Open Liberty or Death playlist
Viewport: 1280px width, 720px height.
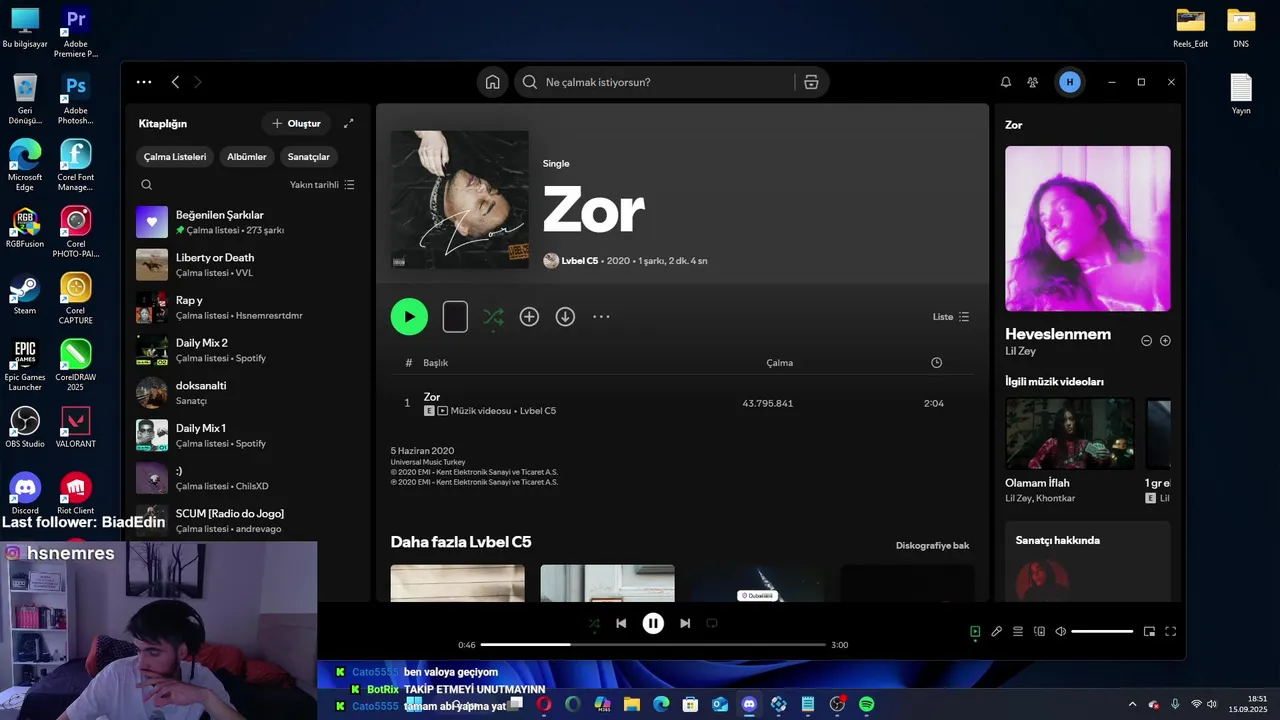(x=248, y=265)
